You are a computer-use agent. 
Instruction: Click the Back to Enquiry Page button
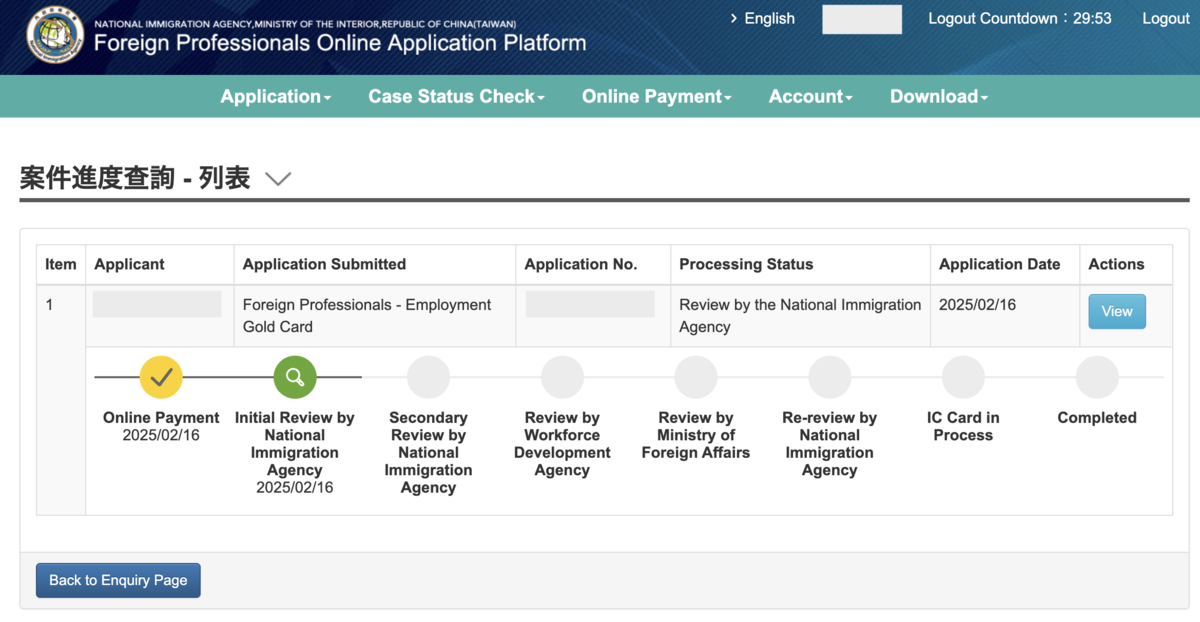118,580
